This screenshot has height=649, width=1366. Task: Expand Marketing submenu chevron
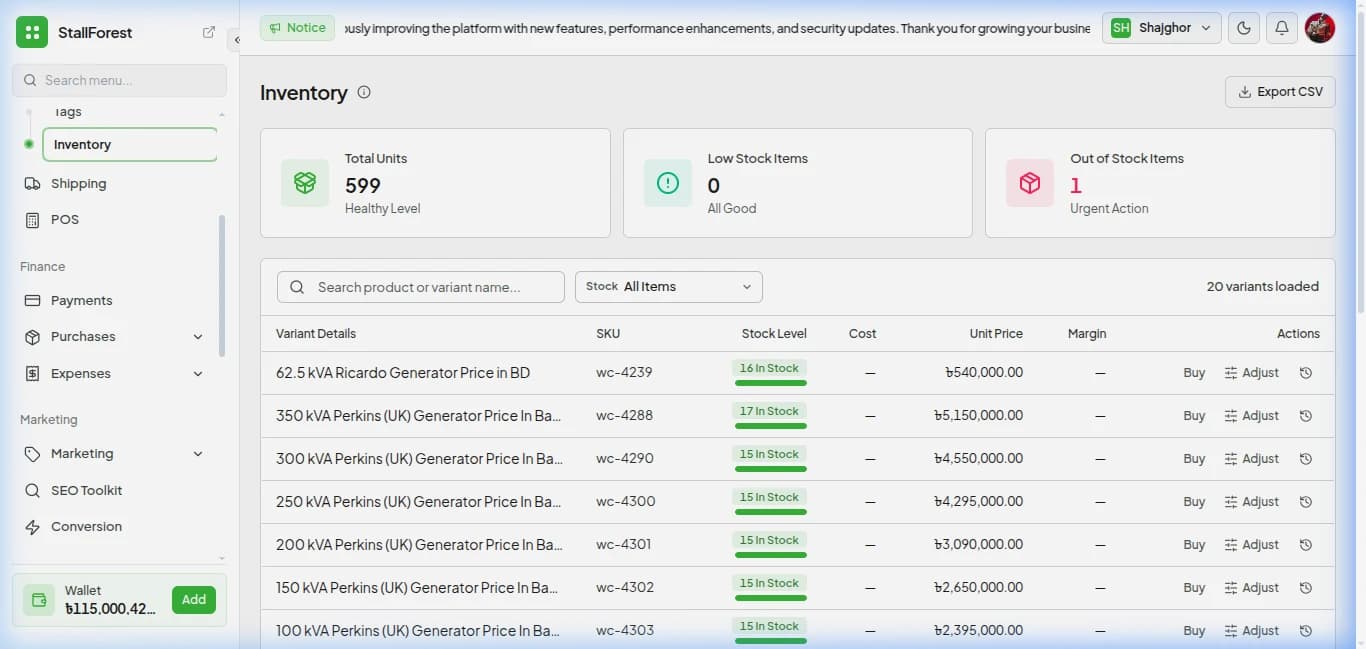198,454
